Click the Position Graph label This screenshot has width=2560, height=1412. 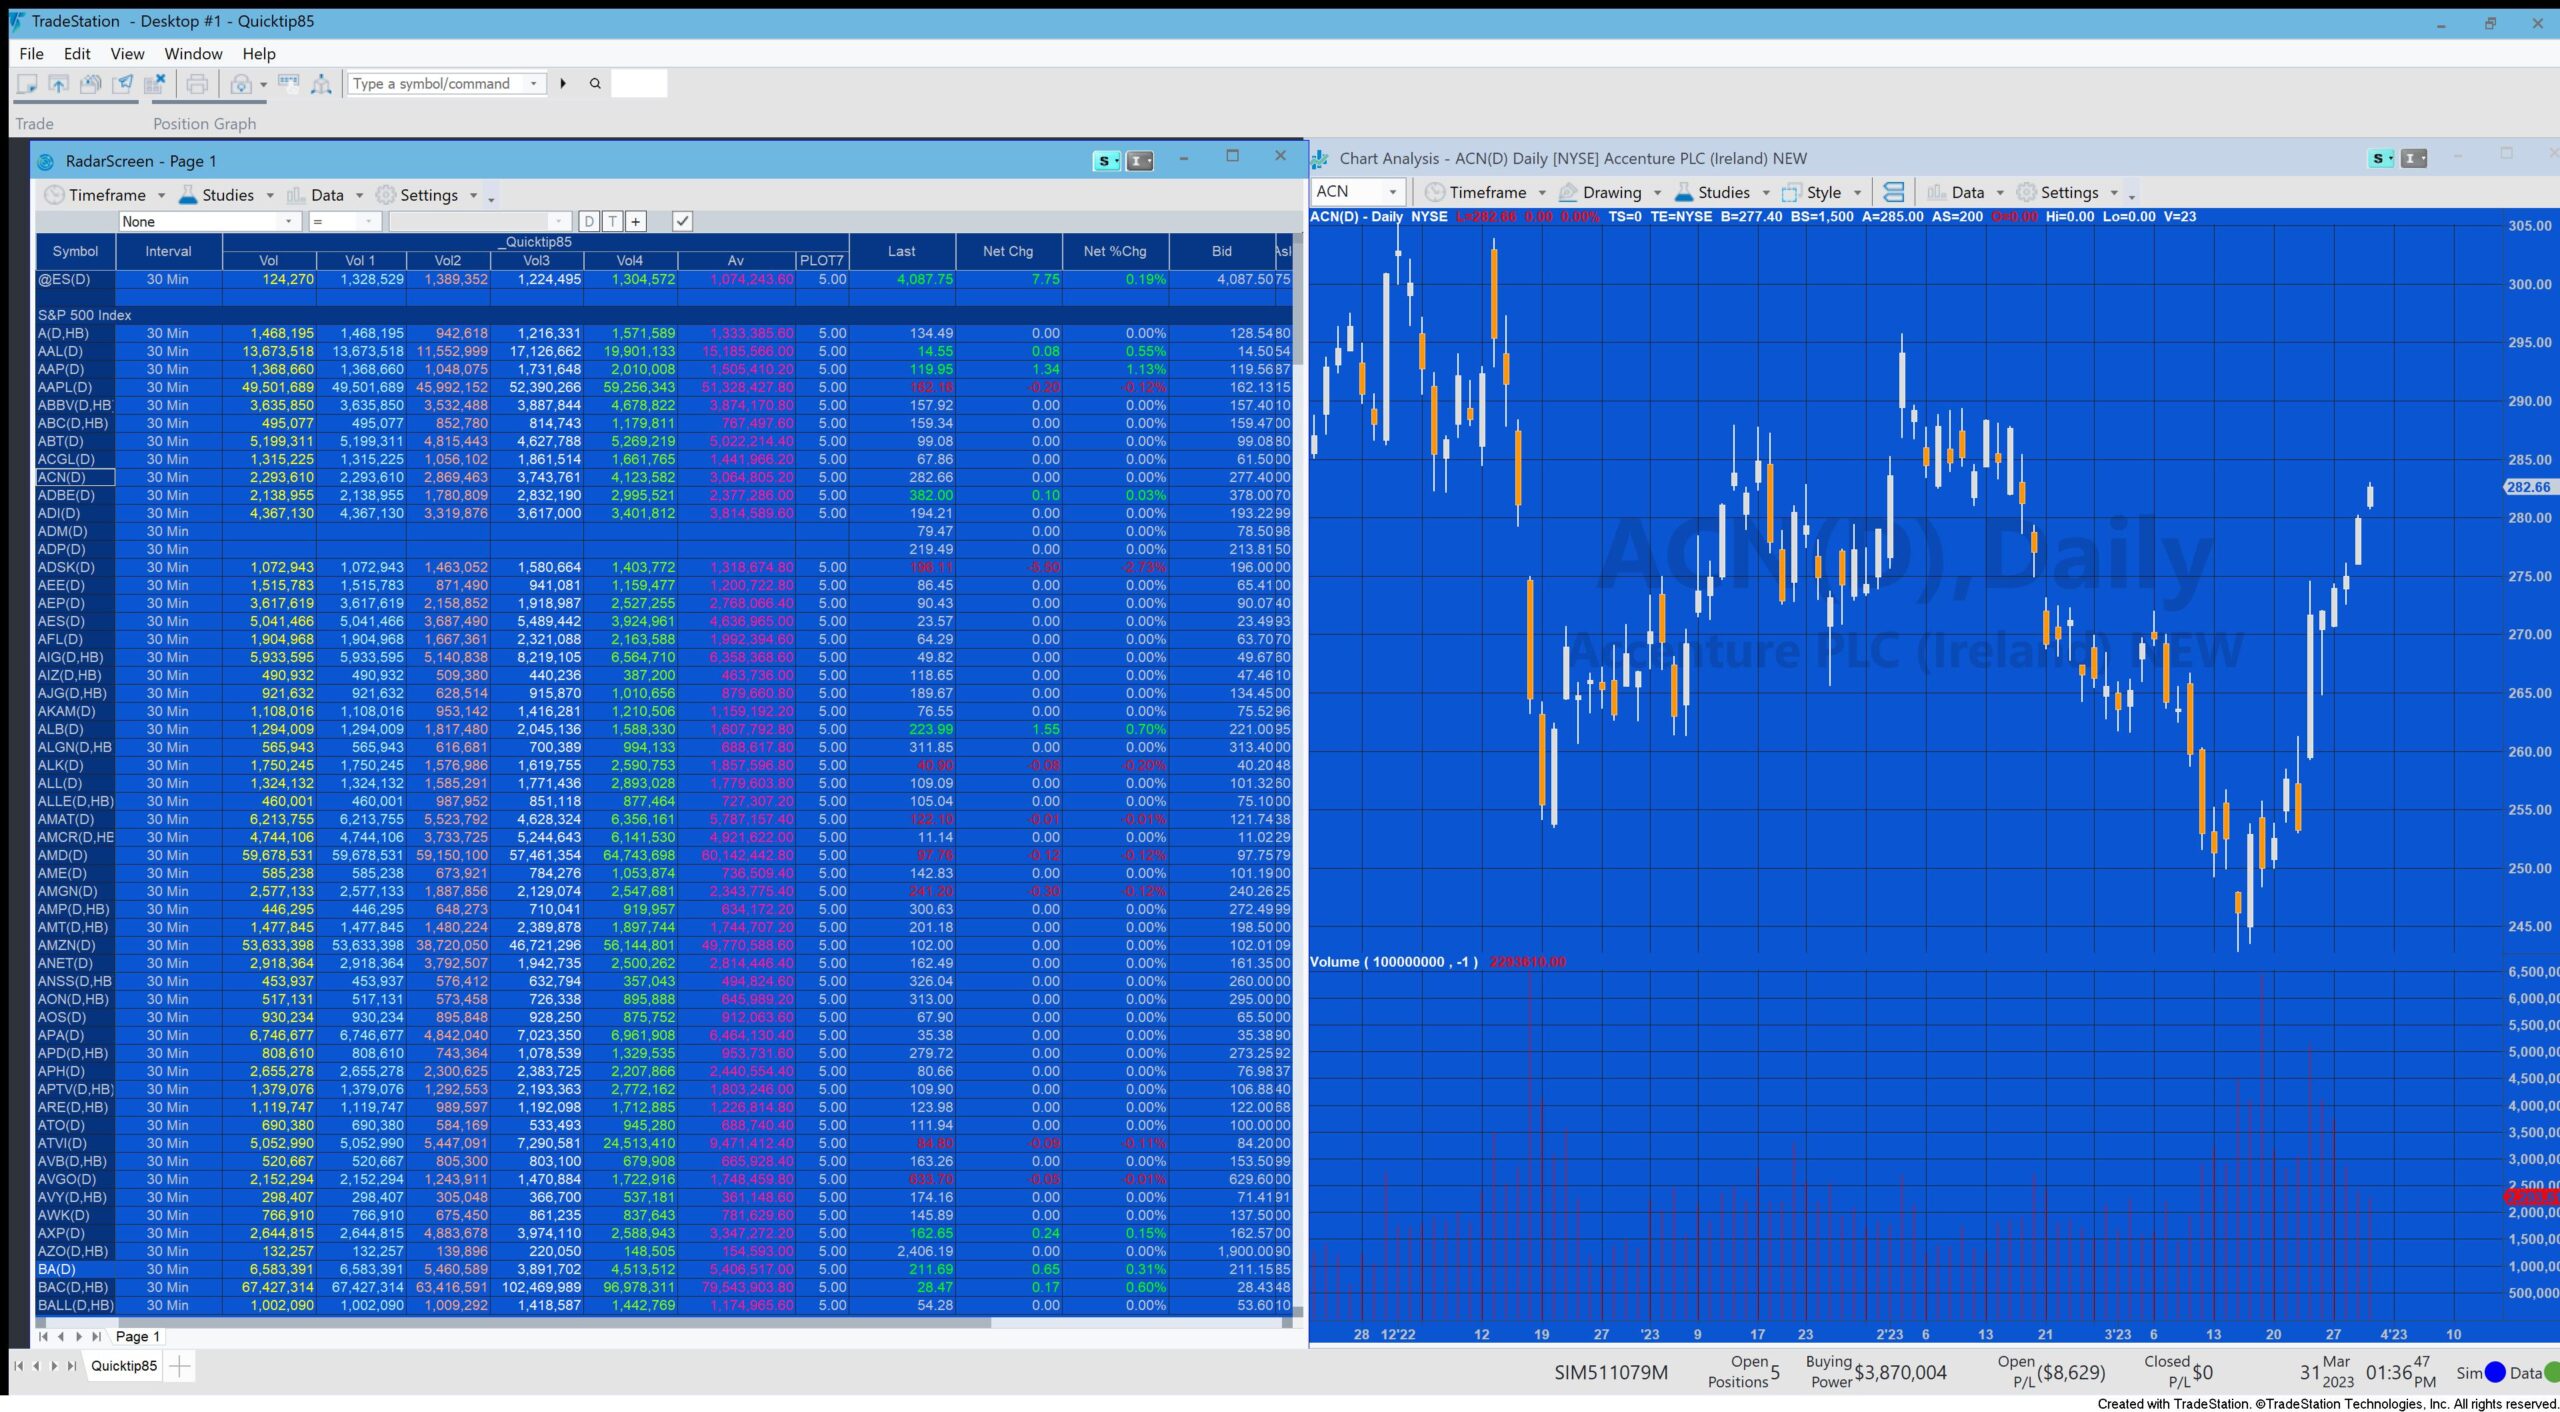(x=204, y=123)
